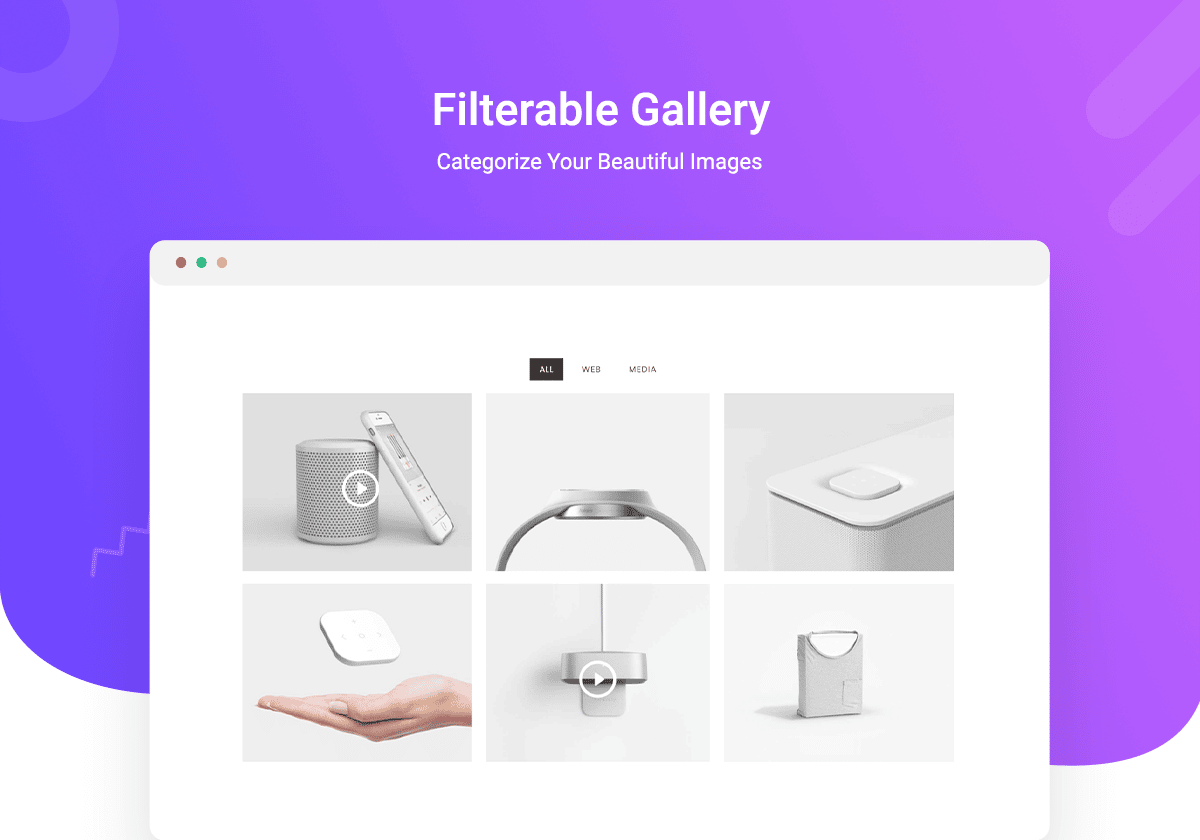Switch to the WEB filter tab

(x=591, y=370)
